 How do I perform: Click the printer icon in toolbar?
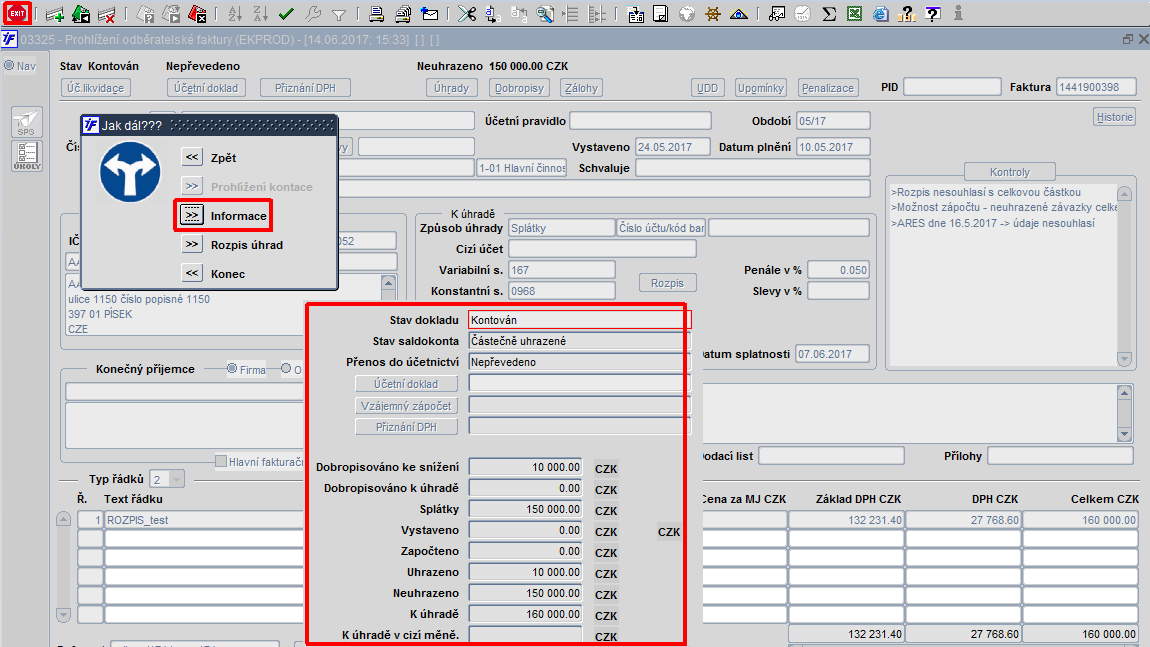[376, 14]
